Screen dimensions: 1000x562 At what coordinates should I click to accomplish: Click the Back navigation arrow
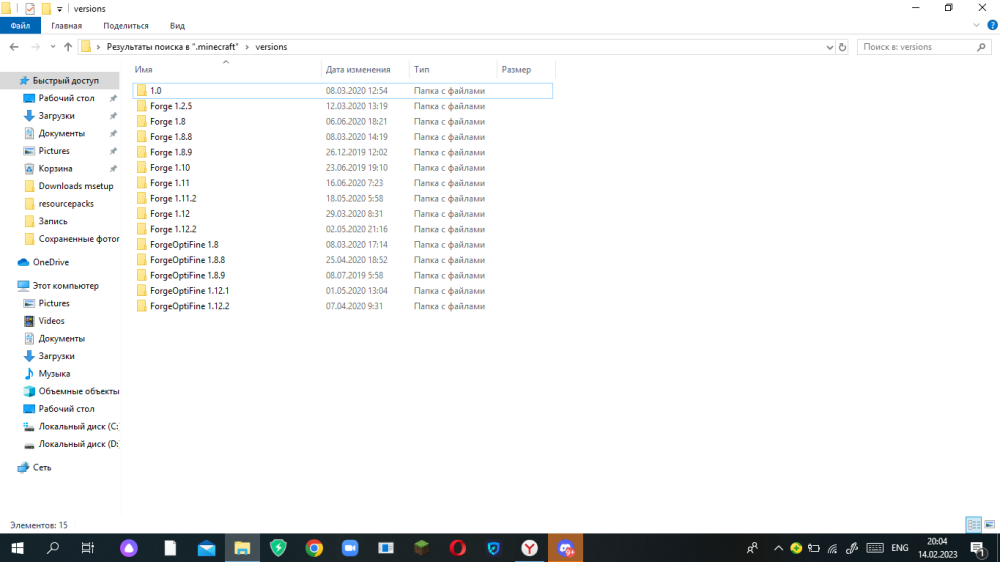[x=14, y=47]
